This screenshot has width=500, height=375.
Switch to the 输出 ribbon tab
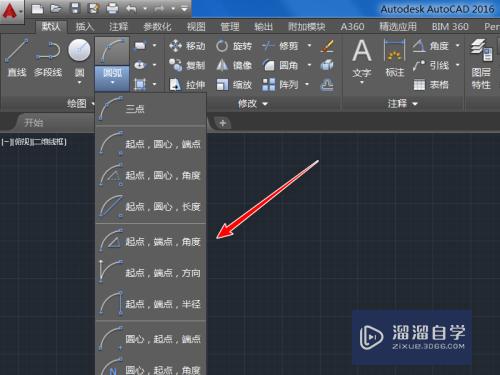click(263, 27)
